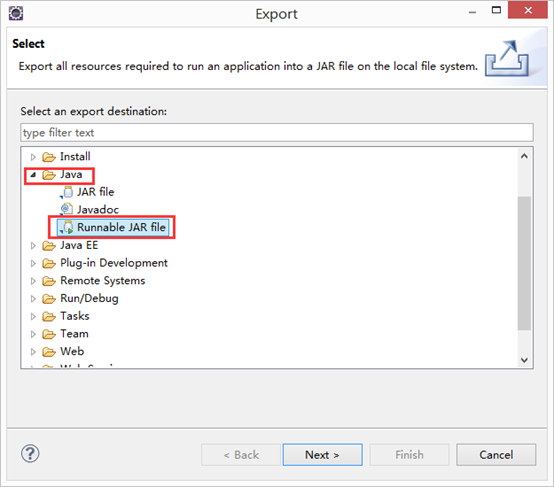Image resolution: width=554 pixels, height=487 pixels.
Task: Focus the type filter text field
Action: (277, 133)
